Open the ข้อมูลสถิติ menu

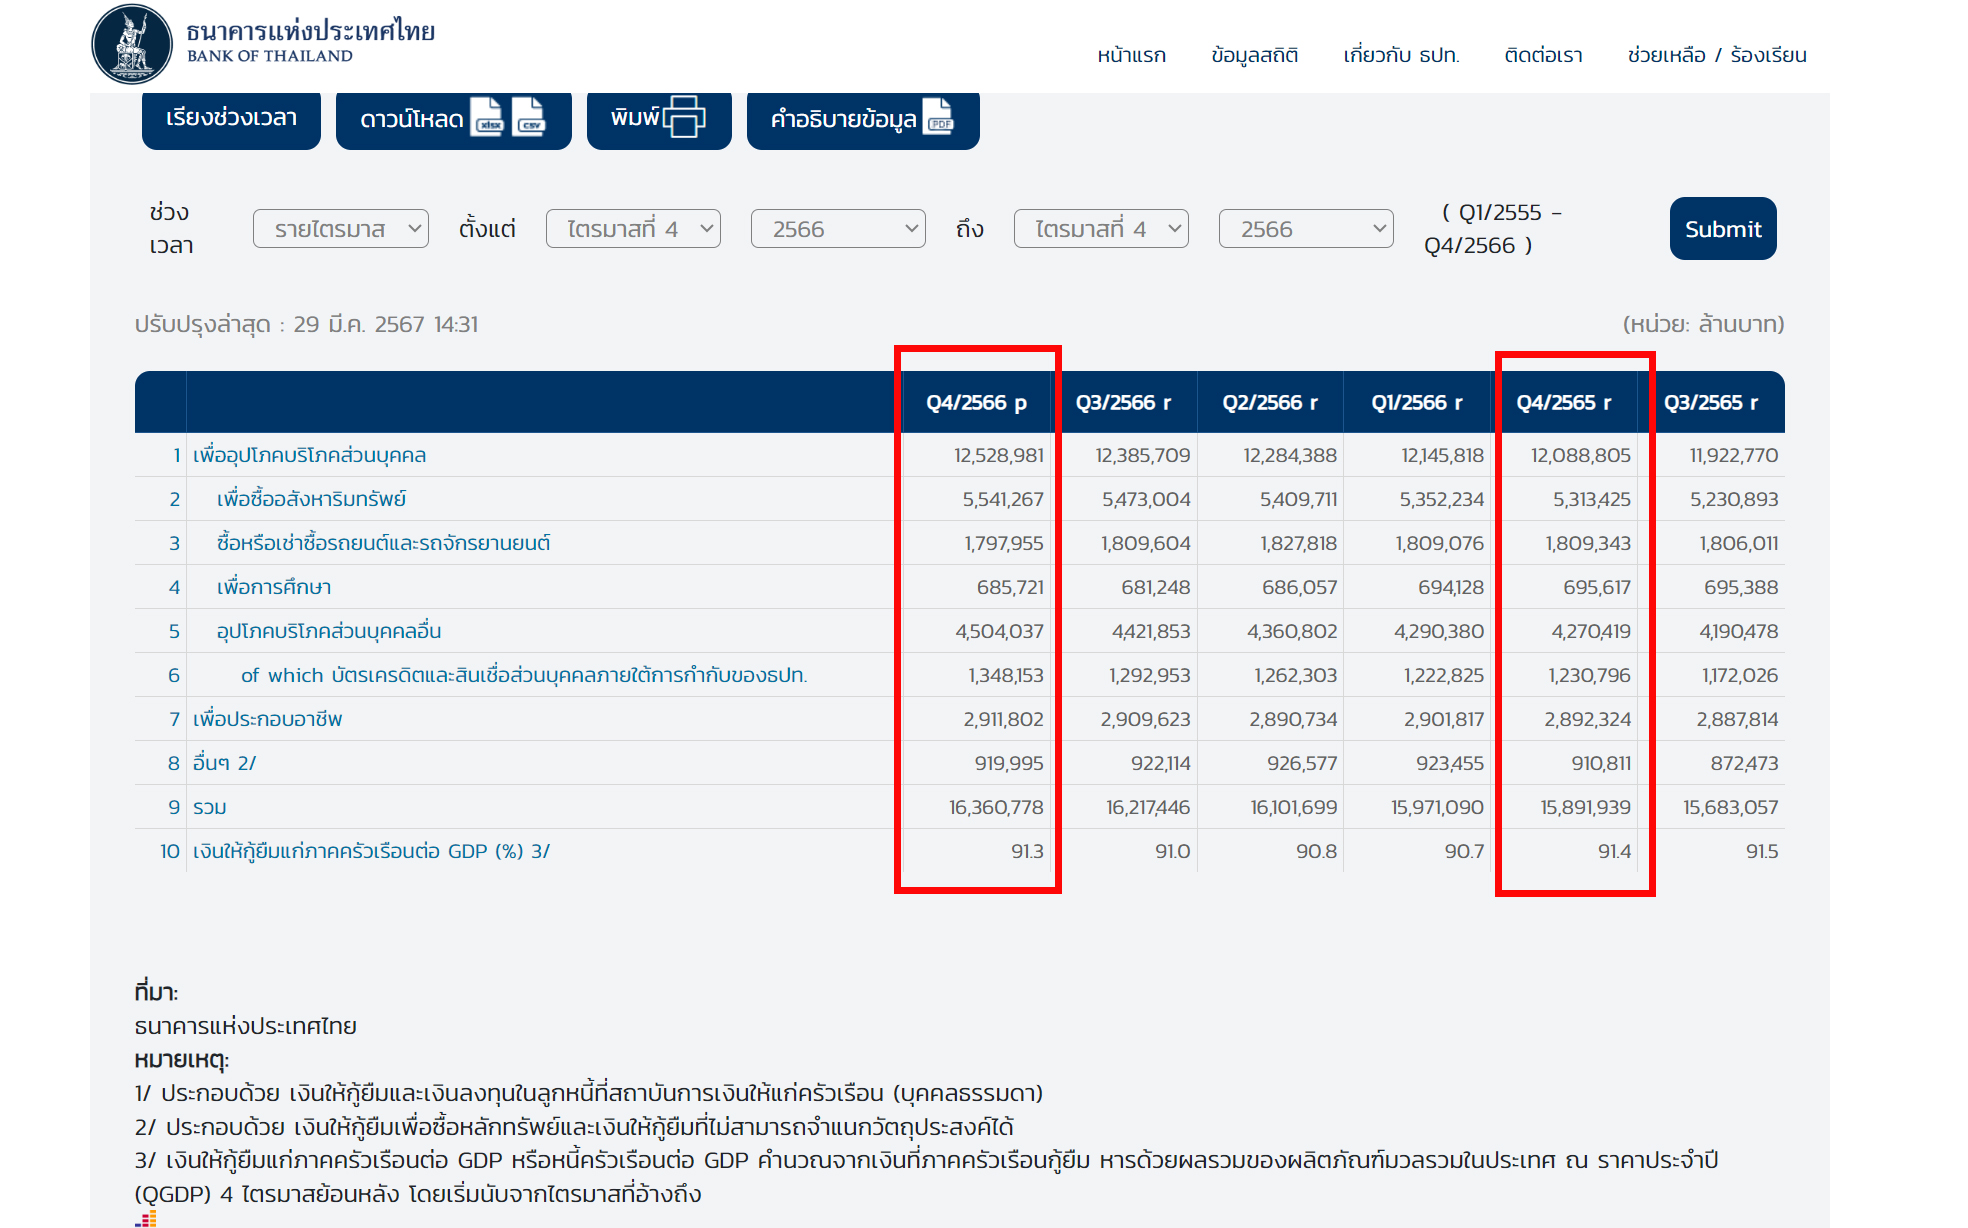pyautogui.click(x=1254, y=55)
